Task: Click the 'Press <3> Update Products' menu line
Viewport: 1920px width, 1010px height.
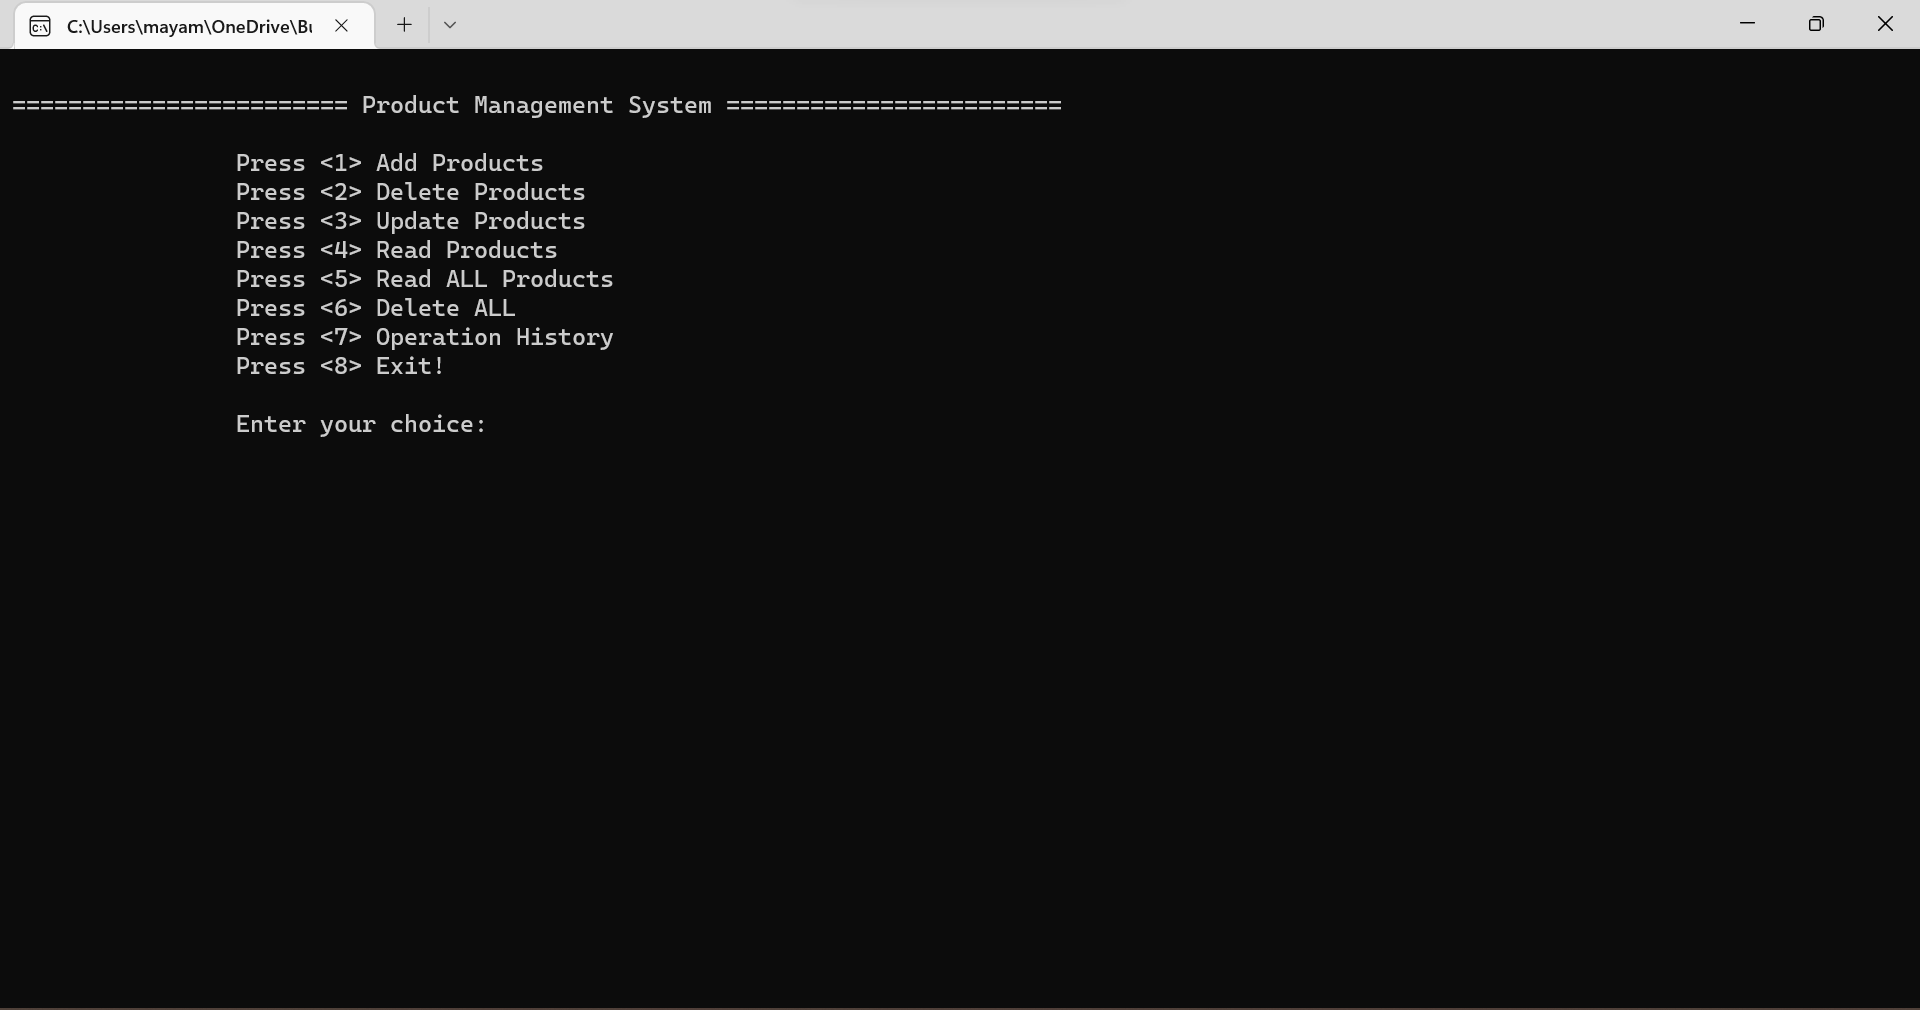Action: [x=410, y=222]
